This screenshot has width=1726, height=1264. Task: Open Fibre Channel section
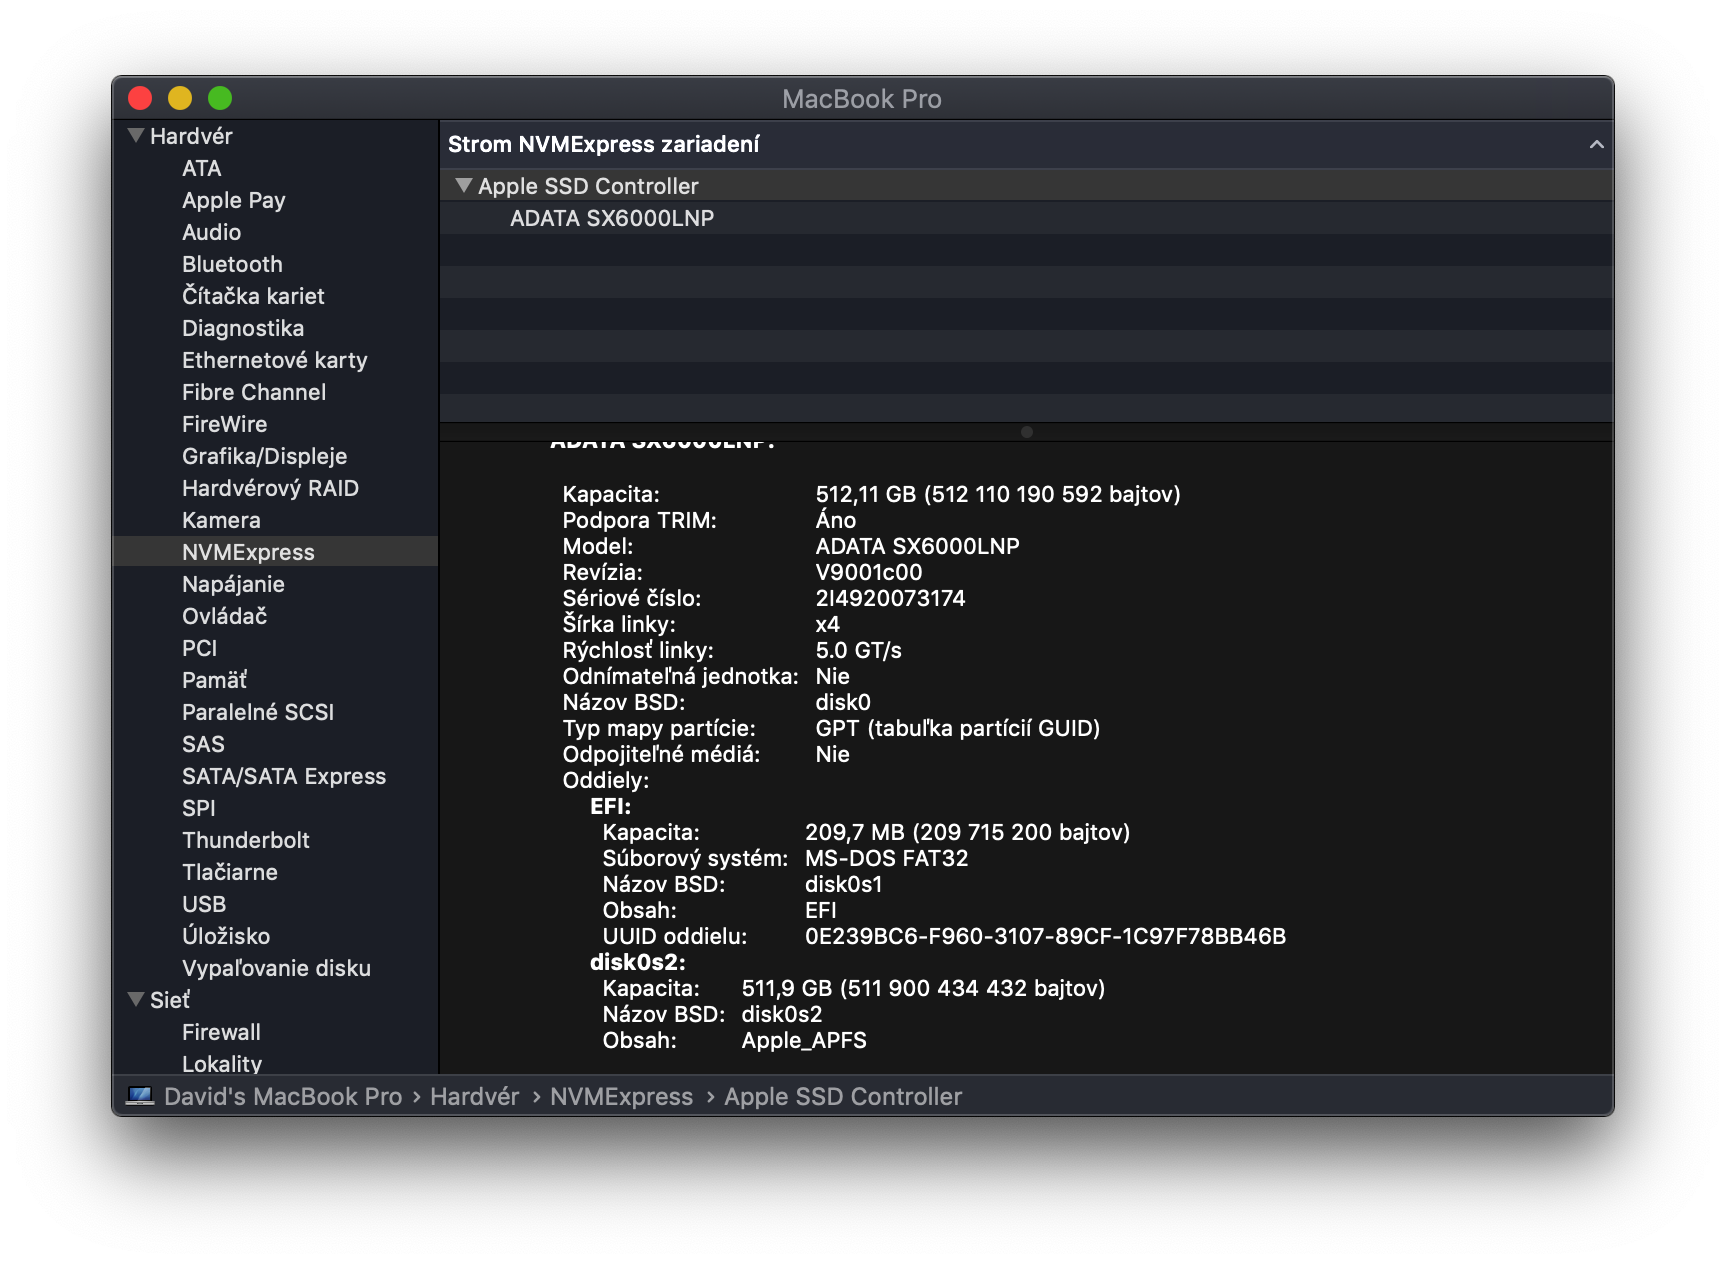(254, 392)
